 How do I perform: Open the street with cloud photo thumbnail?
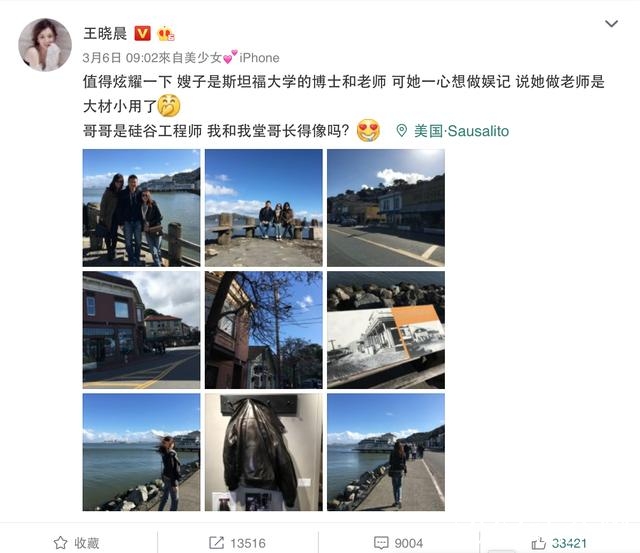point(386,208)
